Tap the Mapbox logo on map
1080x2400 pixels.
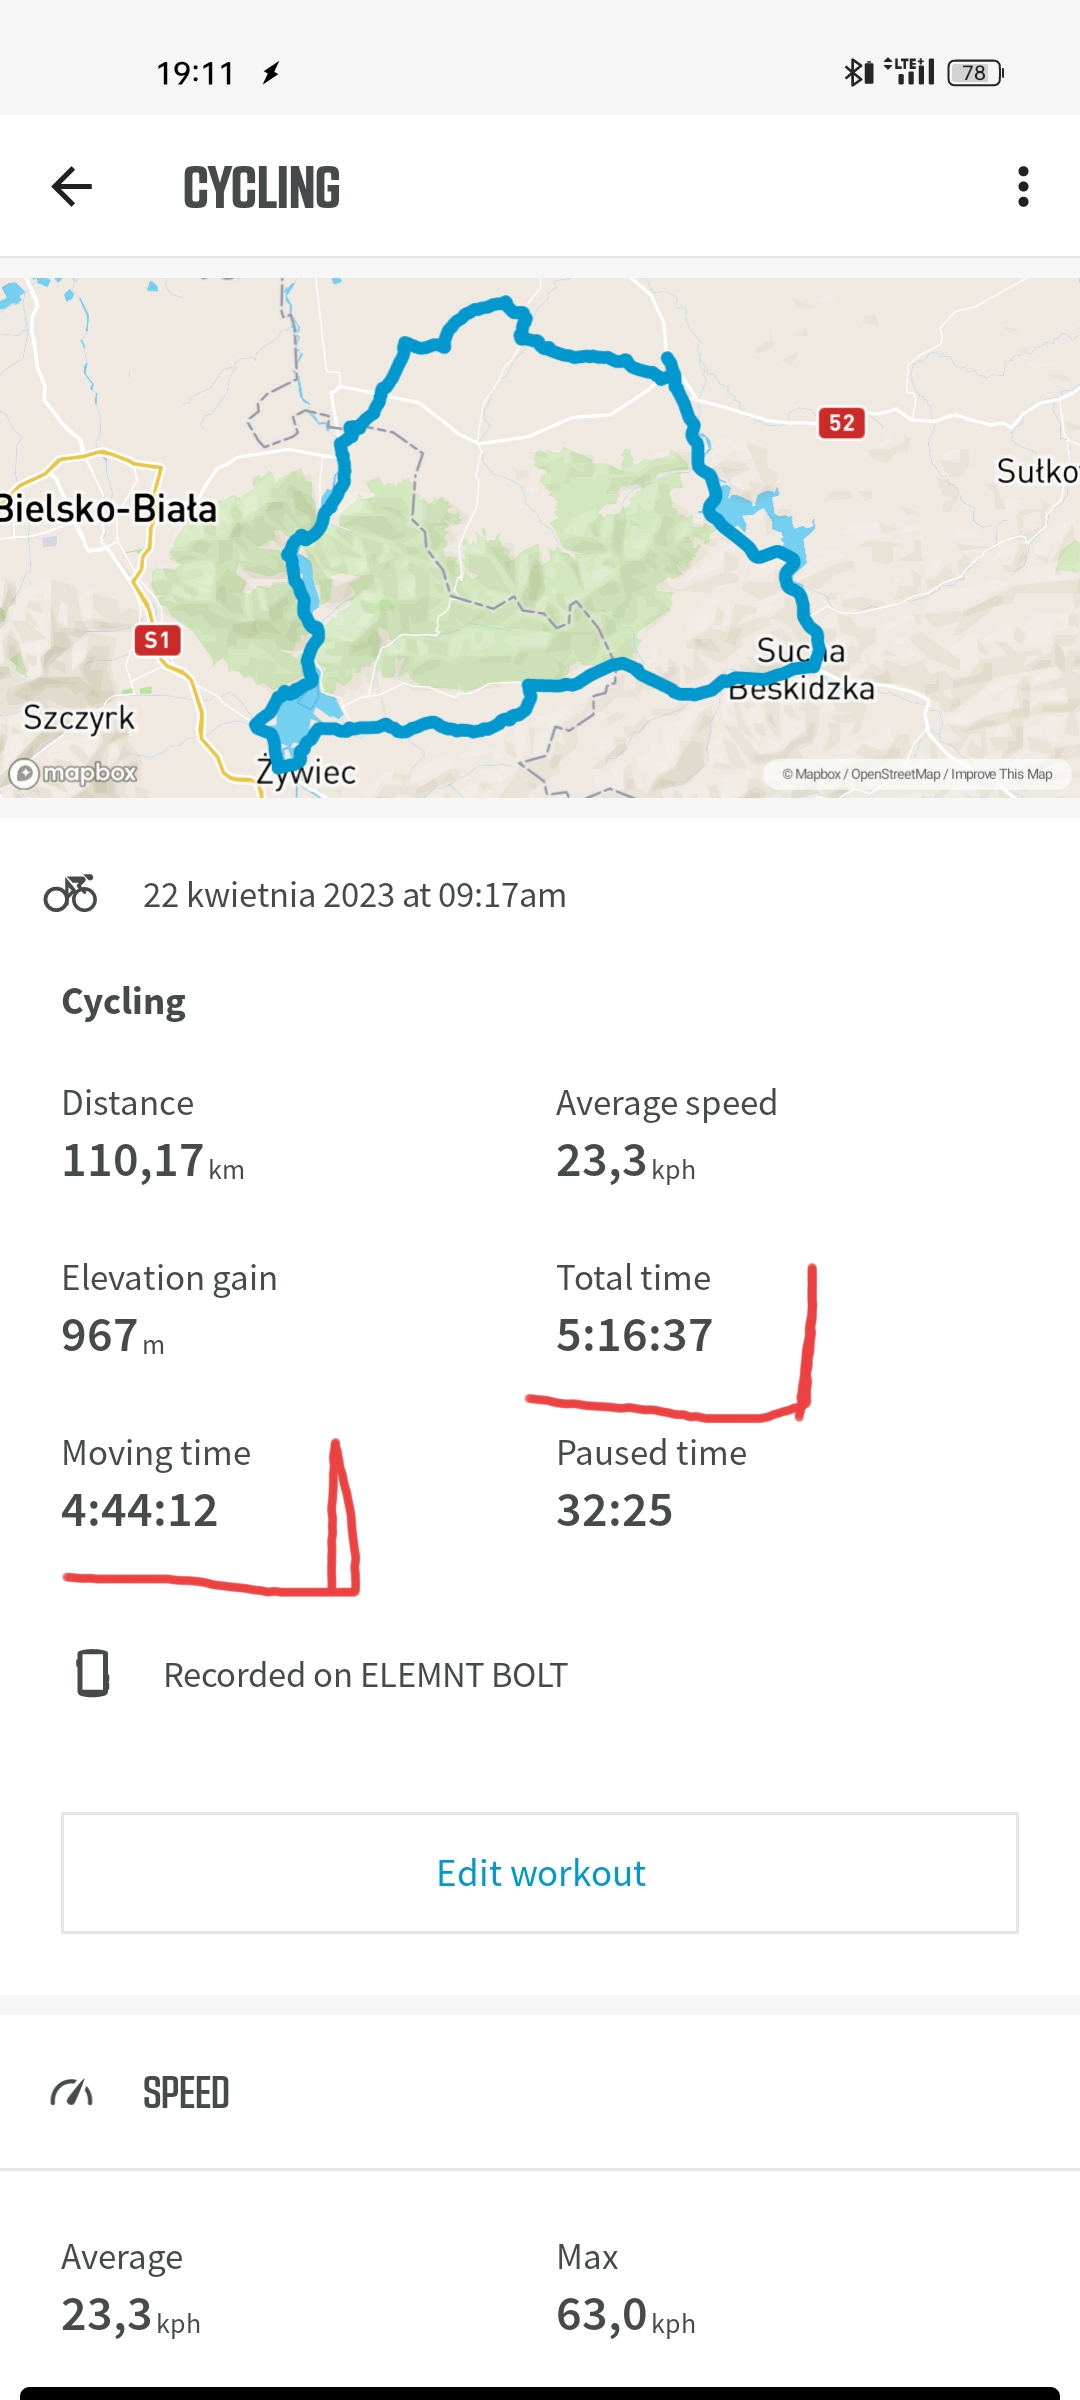point(74,773)
